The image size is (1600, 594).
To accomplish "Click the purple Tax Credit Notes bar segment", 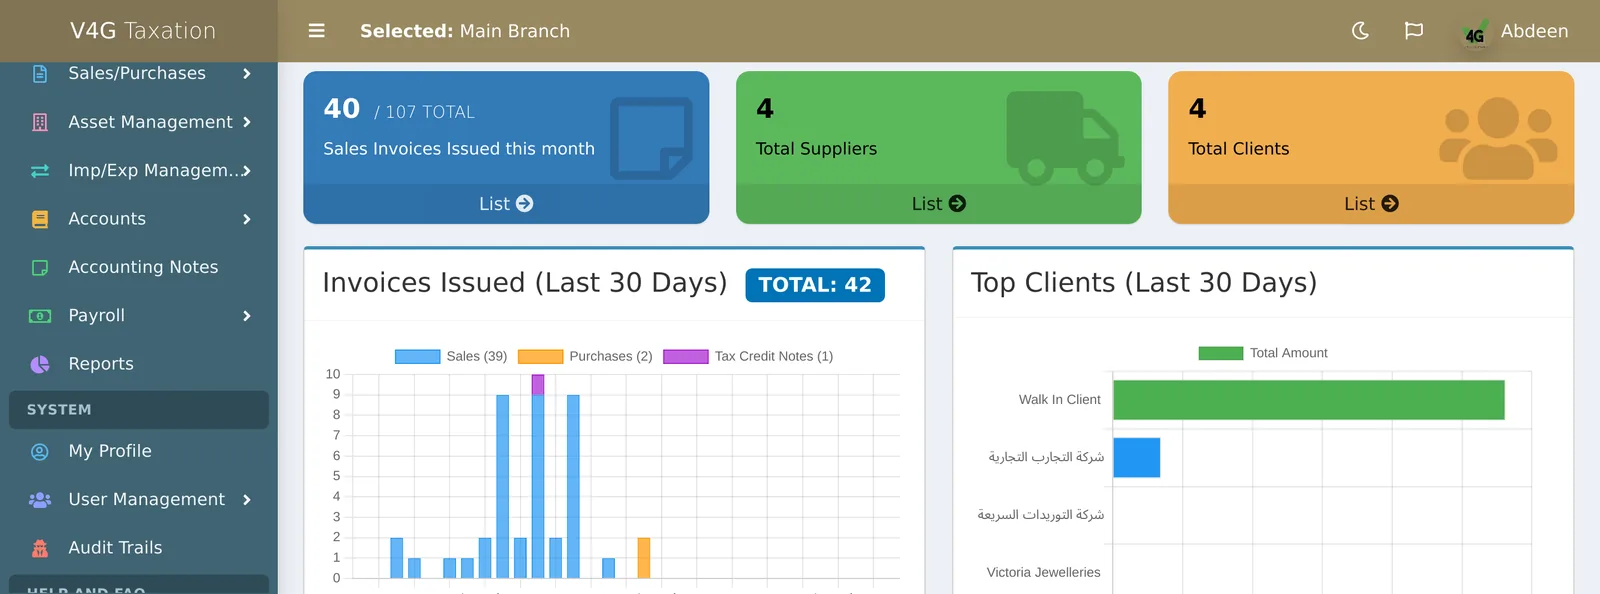I will pos(538,385).
